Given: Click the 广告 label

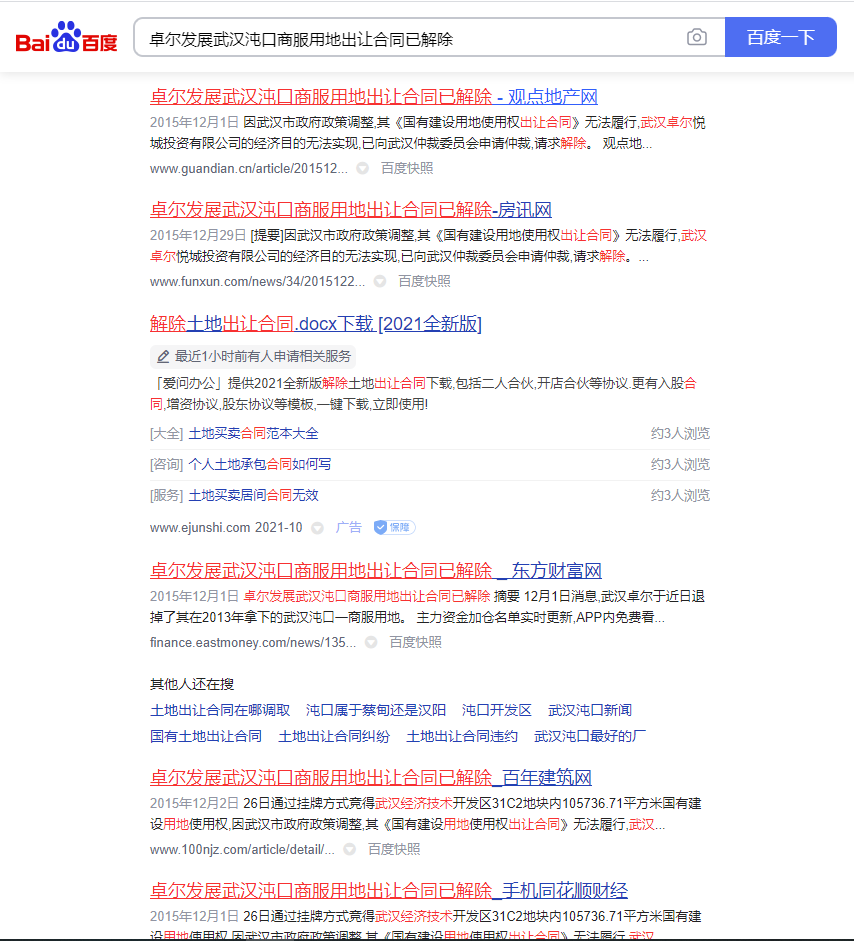Looking at the screenshot, I should tap(348, 528).
